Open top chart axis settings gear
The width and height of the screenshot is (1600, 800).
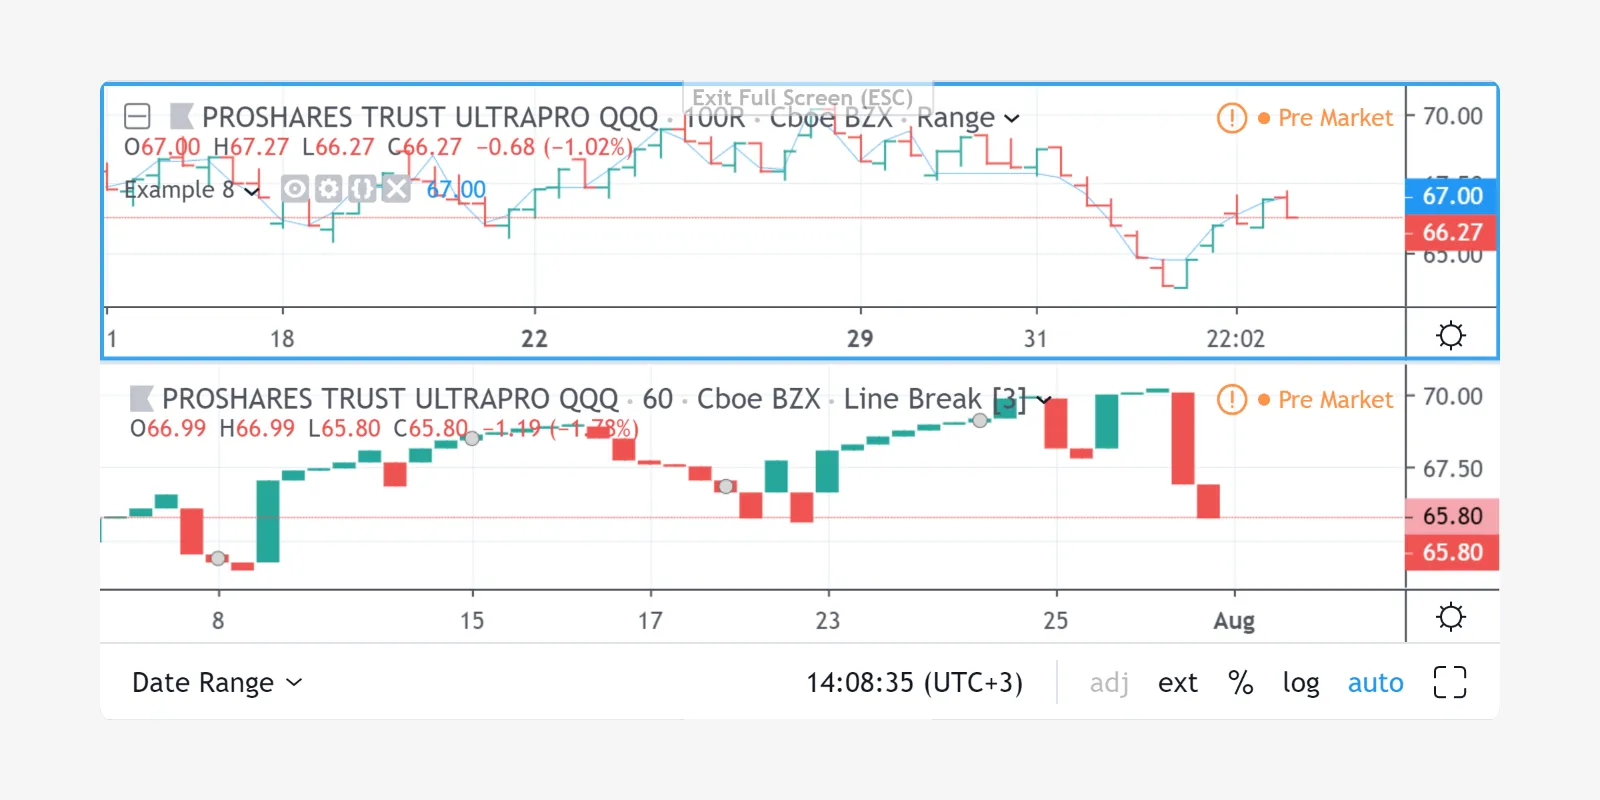click(x=1450, y=335)
